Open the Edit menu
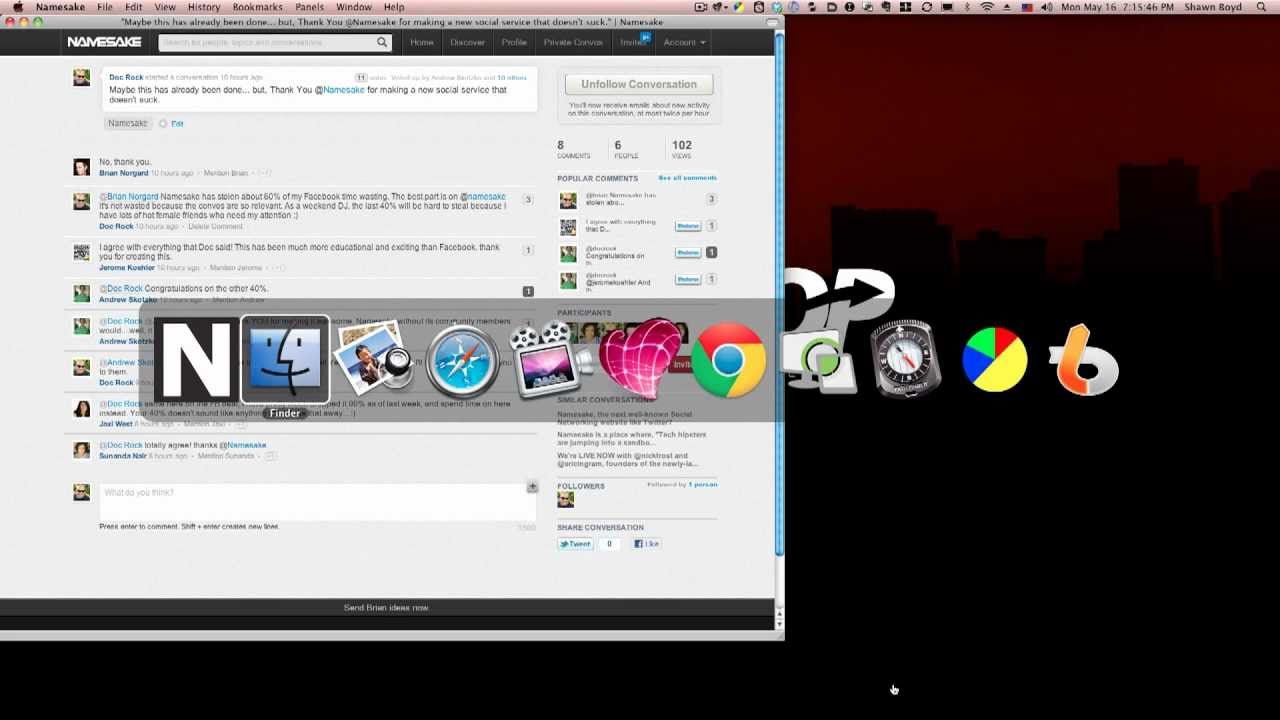This screenshot has height=720, width=1280. point(133,7)
